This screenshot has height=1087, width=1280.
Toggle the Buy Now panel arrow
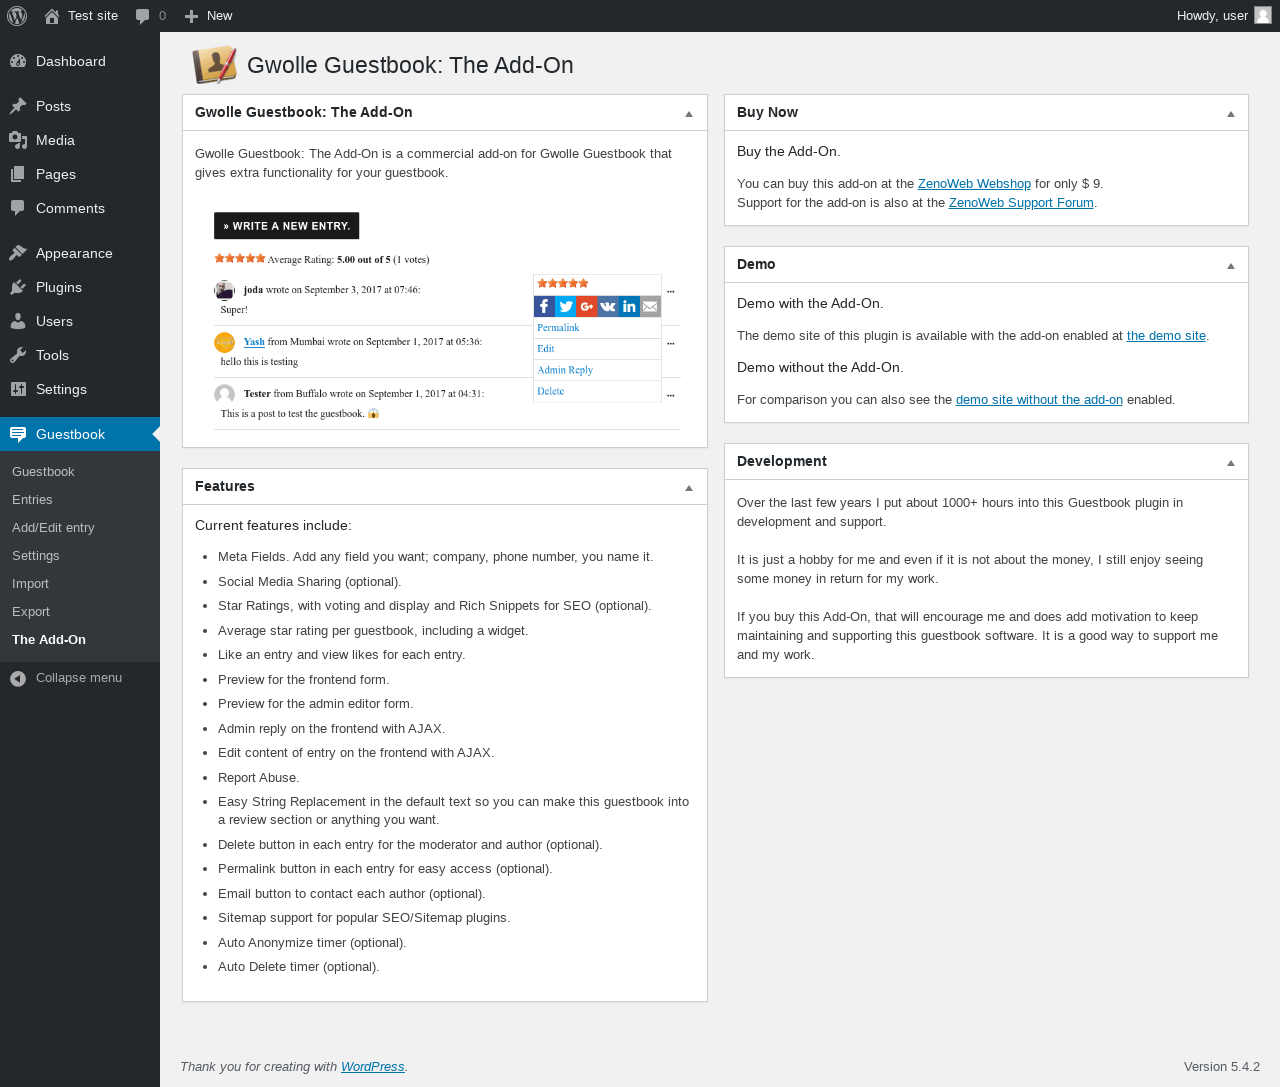tap(1231, 114)
